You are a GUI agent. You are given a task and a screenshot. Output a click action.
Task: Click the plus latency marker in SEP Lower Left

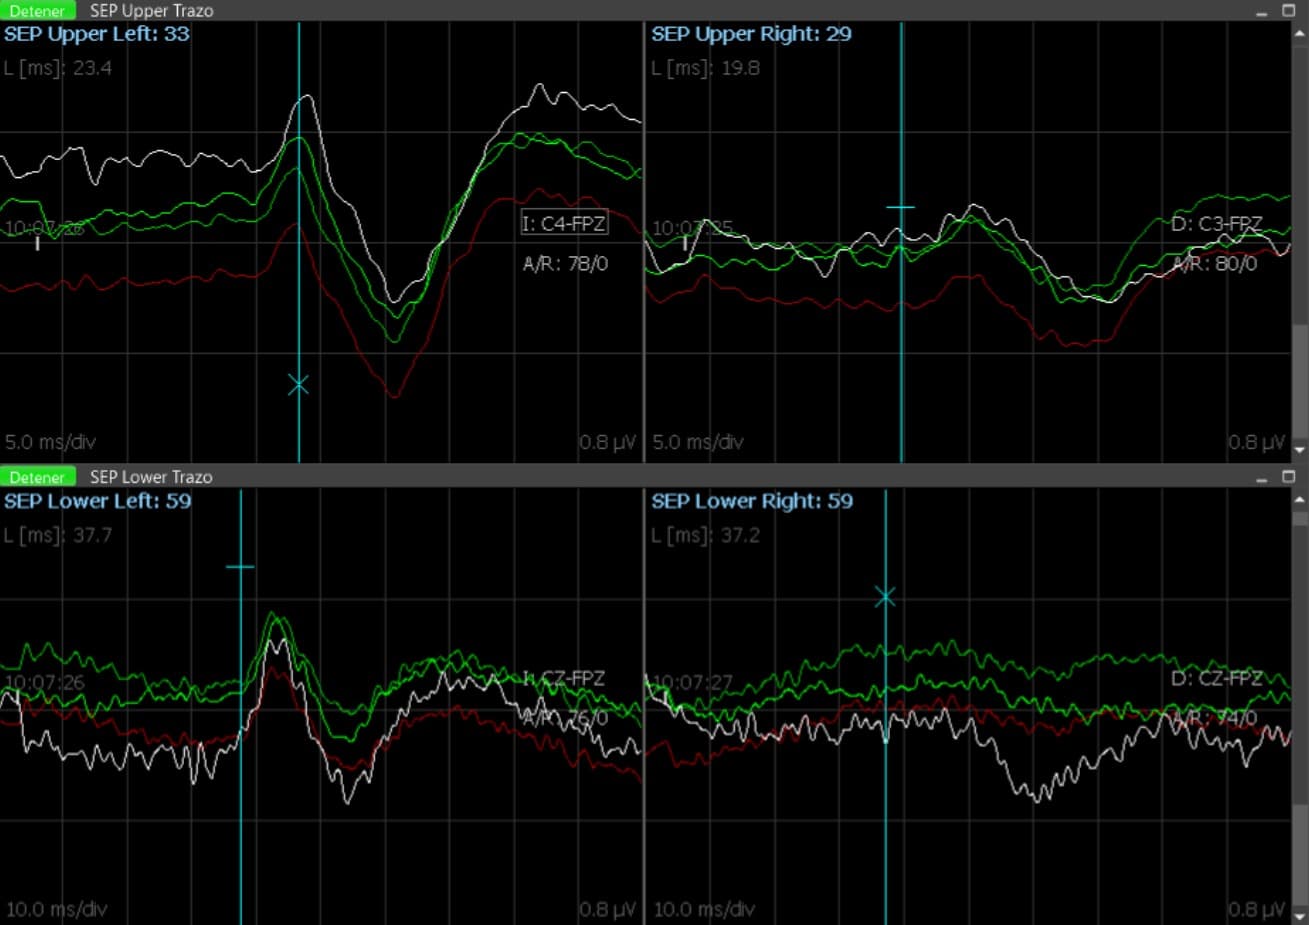(240, 567)
